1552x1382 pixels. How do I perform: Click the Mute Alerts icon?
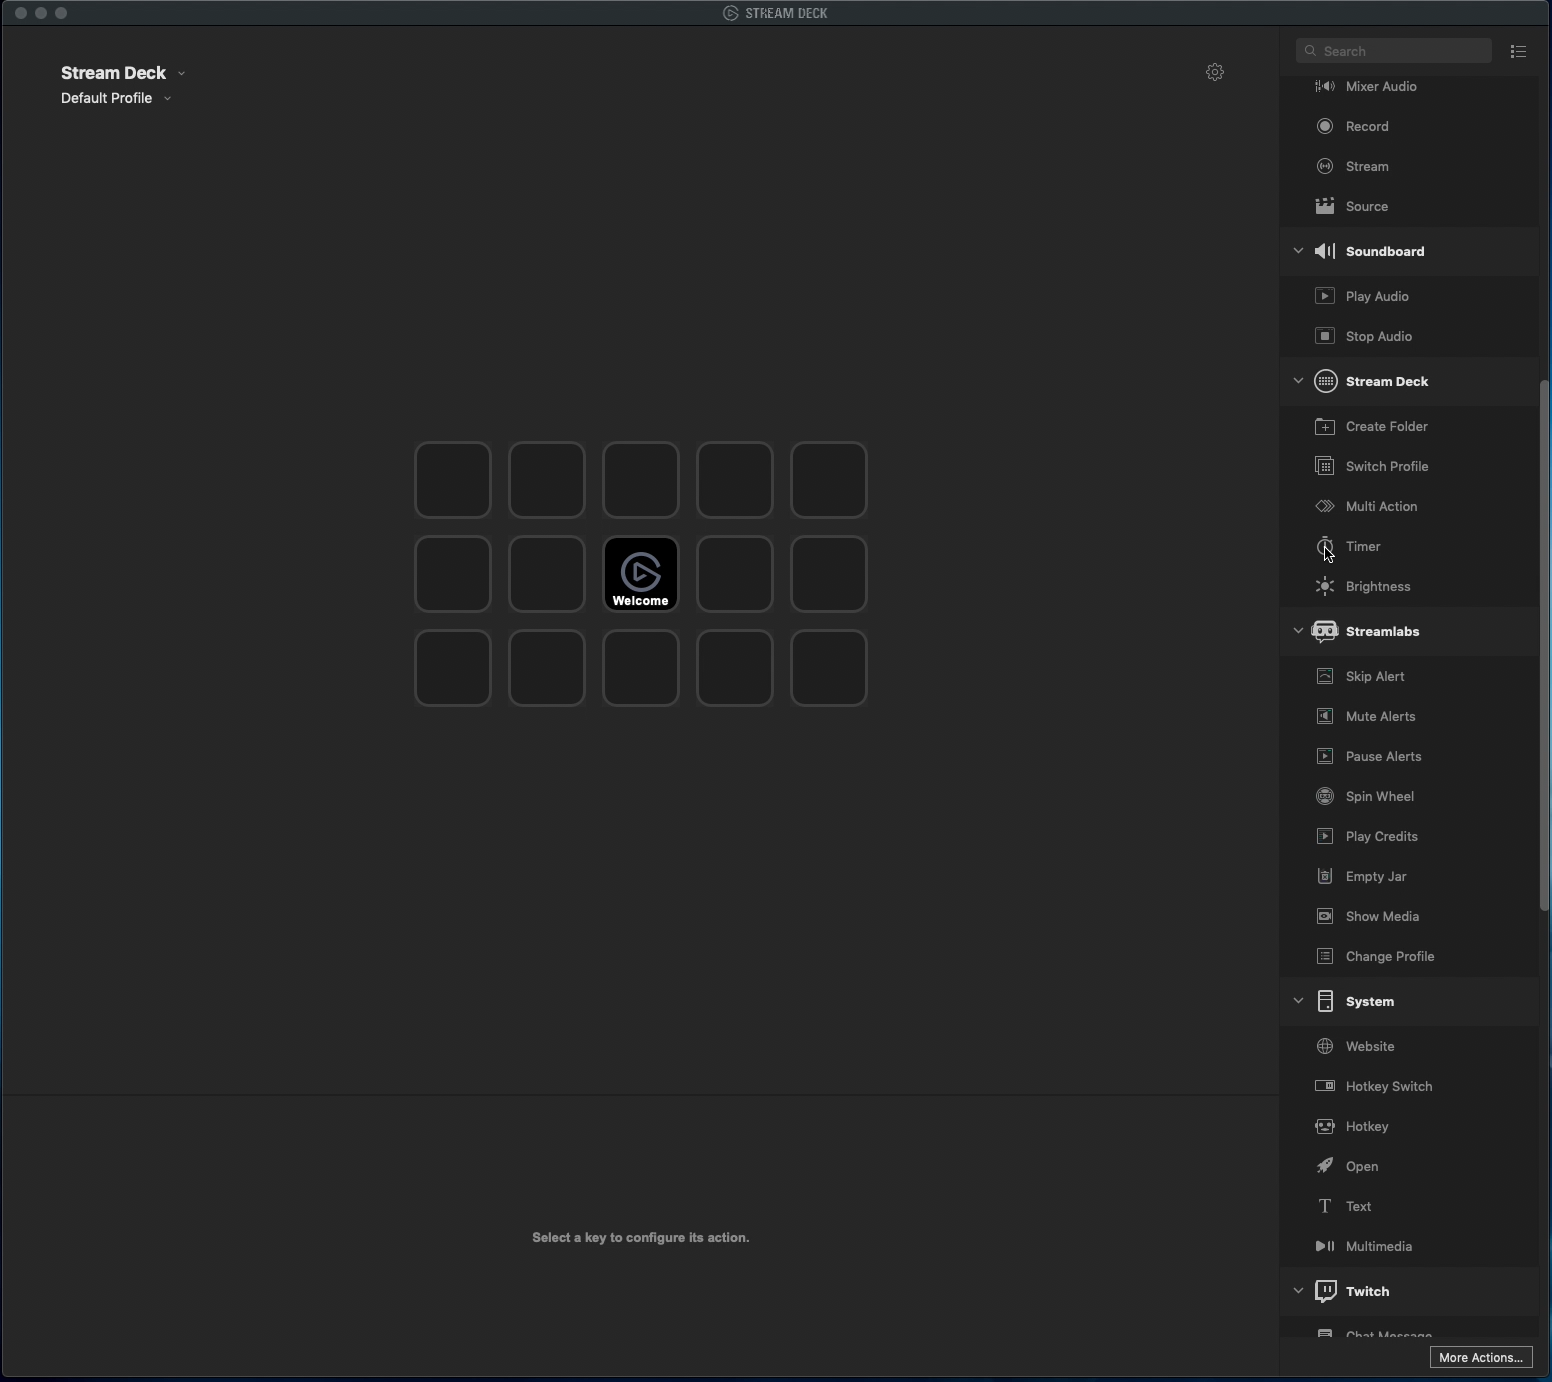1325,716
